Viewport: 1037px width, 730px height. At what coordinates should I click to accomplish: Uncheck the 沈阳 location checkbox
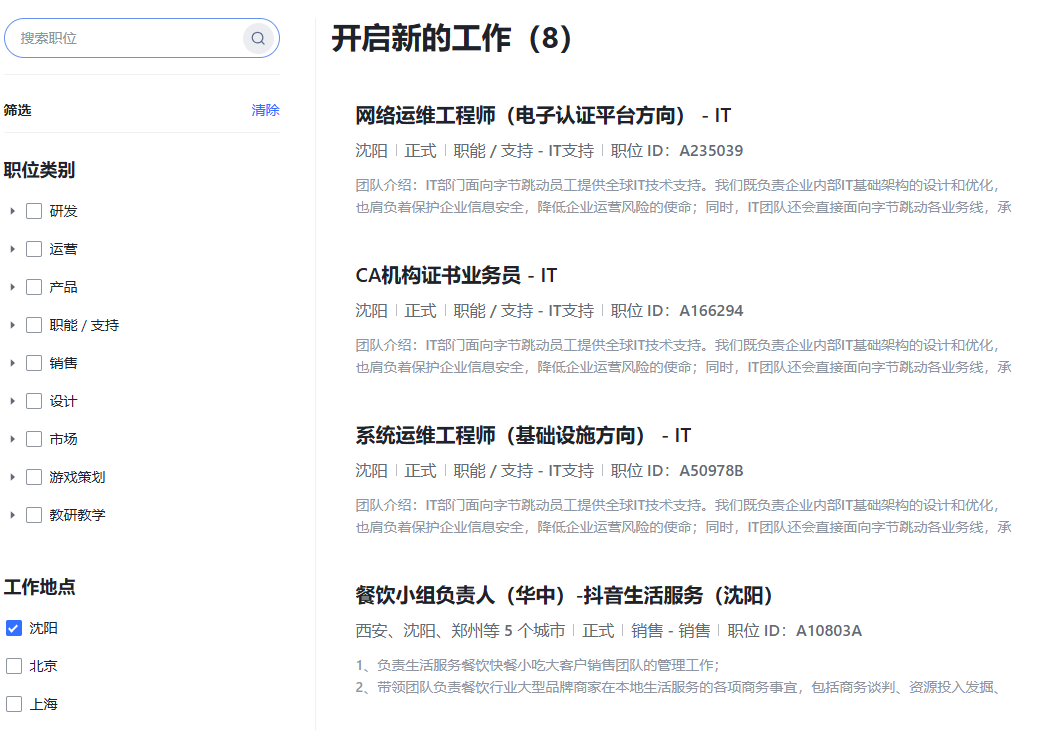(14, 628)
